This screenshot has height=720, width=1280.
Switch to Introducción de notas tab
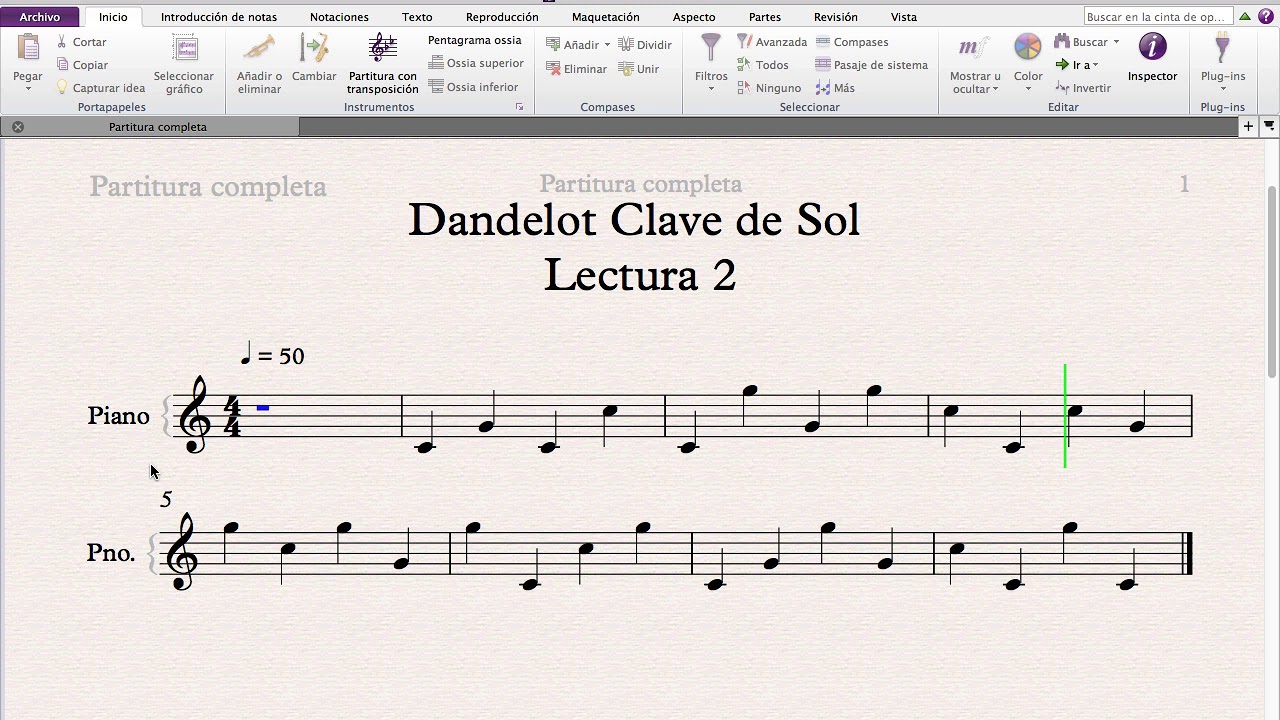click(219, 17)
